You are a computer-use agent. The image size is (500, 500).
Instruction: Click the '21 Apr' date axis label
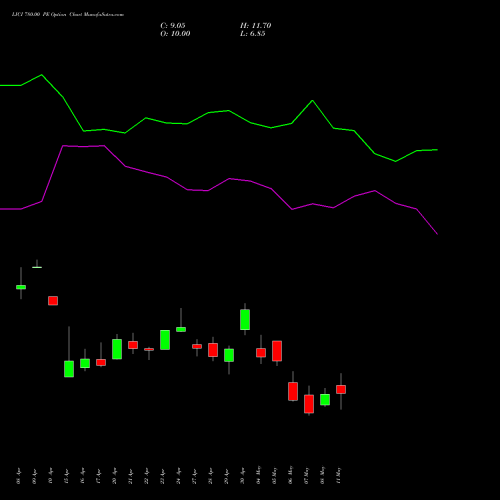(x=130, y=476)
